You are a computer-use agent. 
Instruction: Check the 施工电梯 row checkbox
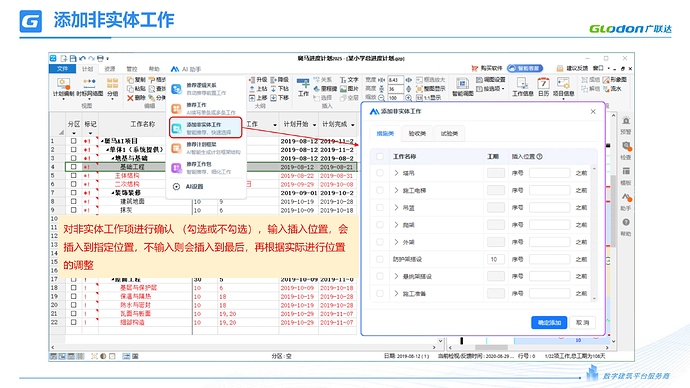point(379,190)
